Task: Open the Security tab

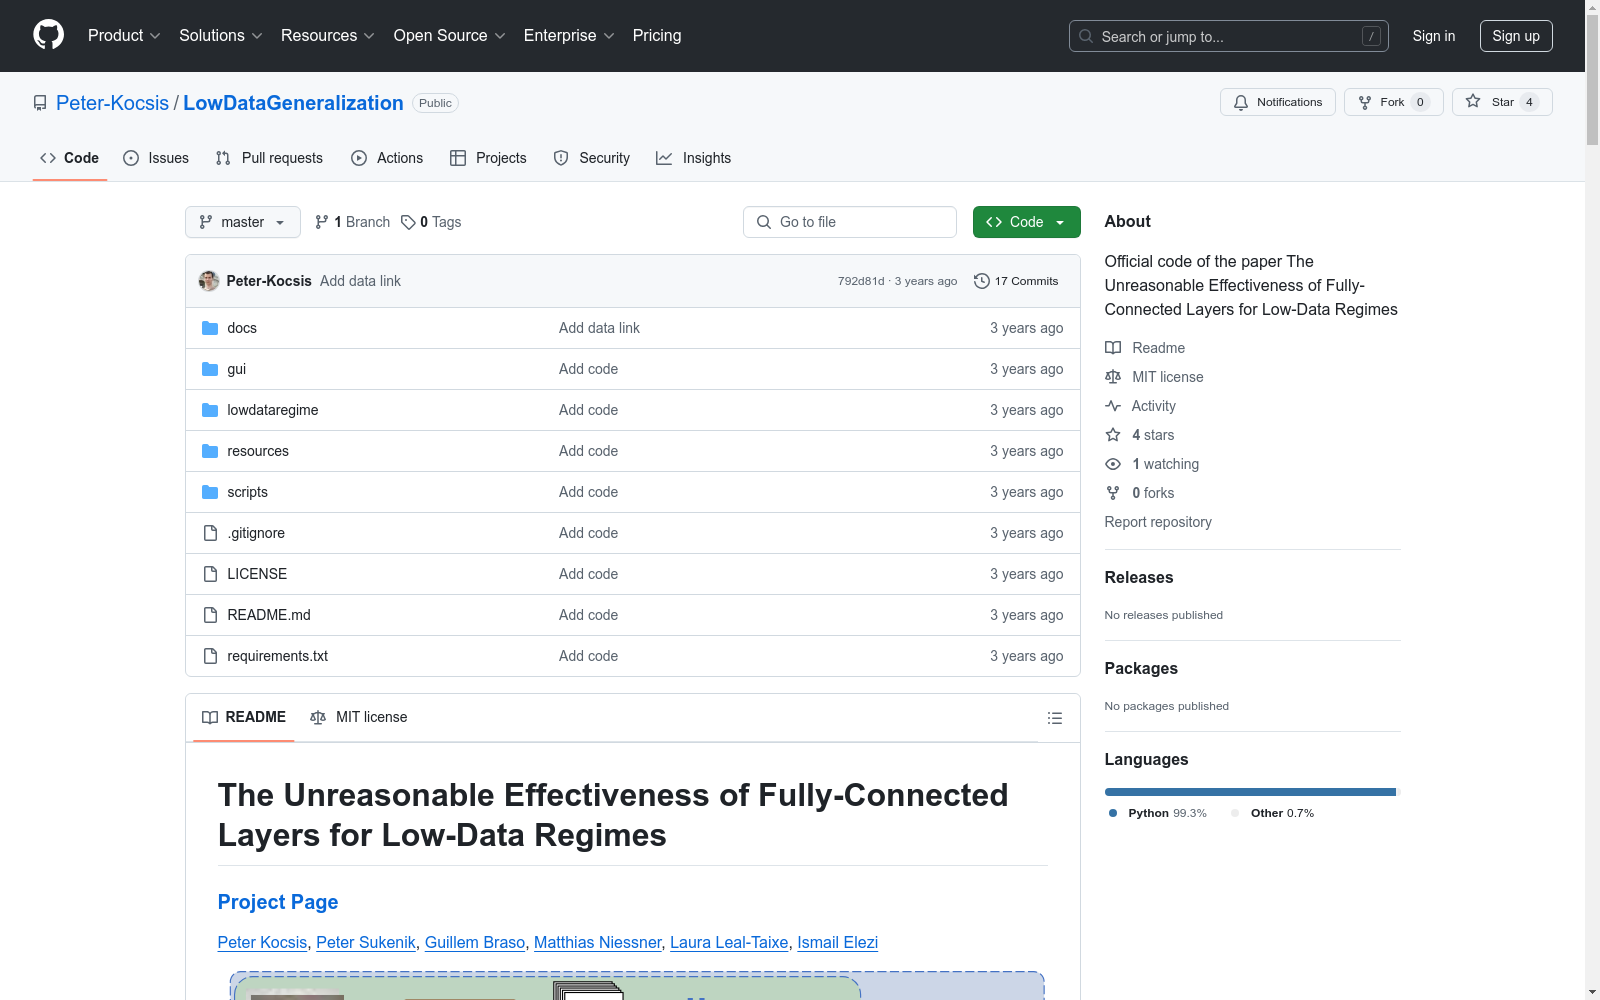Action: (592, 158)
